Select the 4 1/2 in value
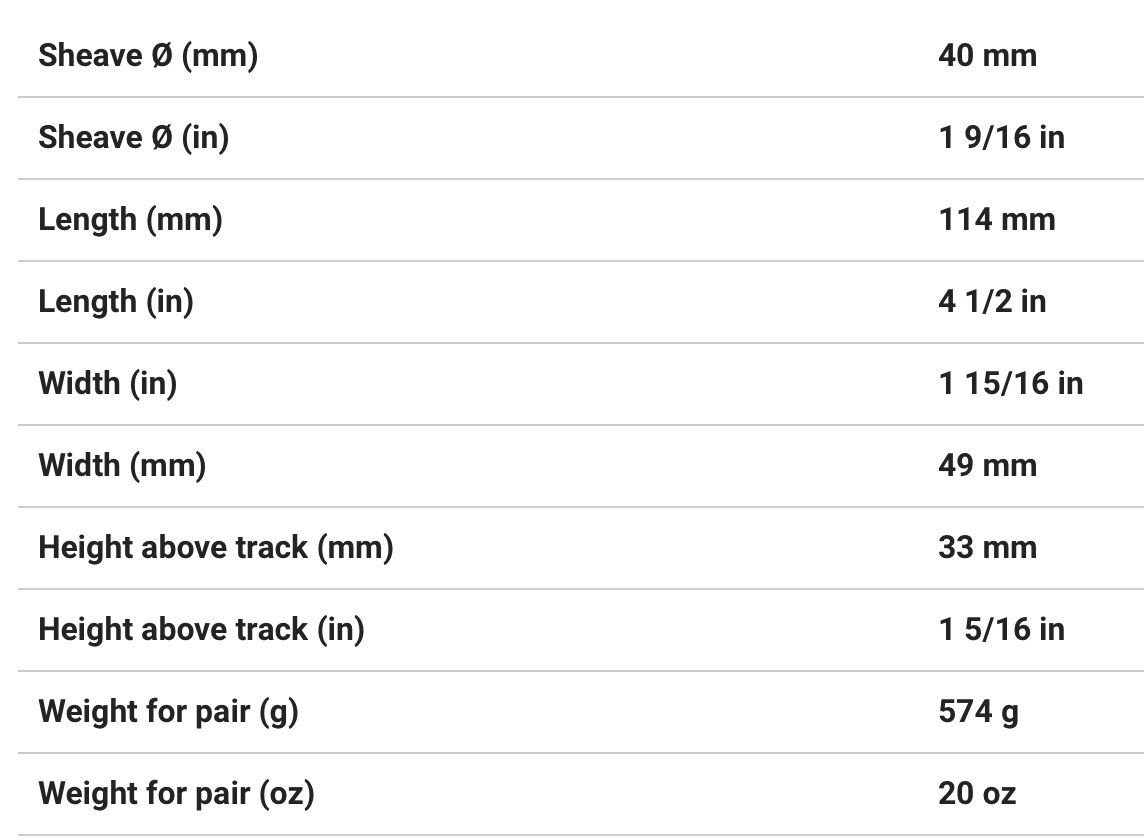This screenshot has width=1144, height=840. click(992, 302)
